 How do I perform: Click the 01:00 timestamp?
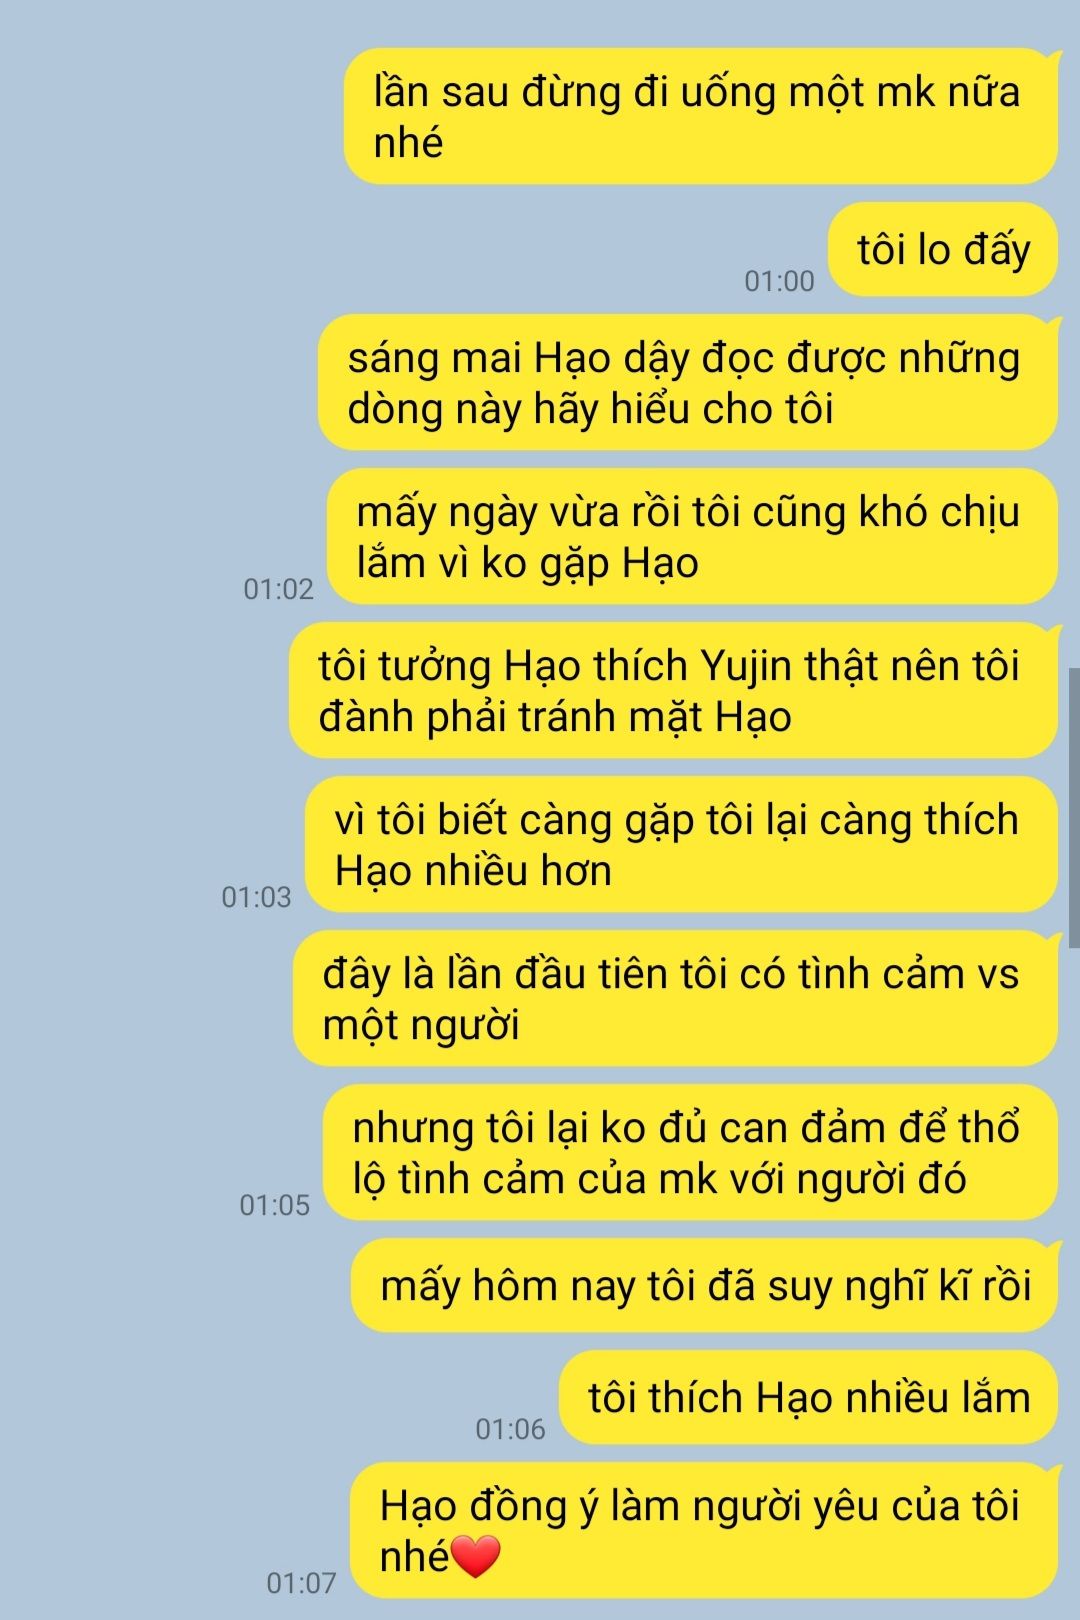point(779,281)
